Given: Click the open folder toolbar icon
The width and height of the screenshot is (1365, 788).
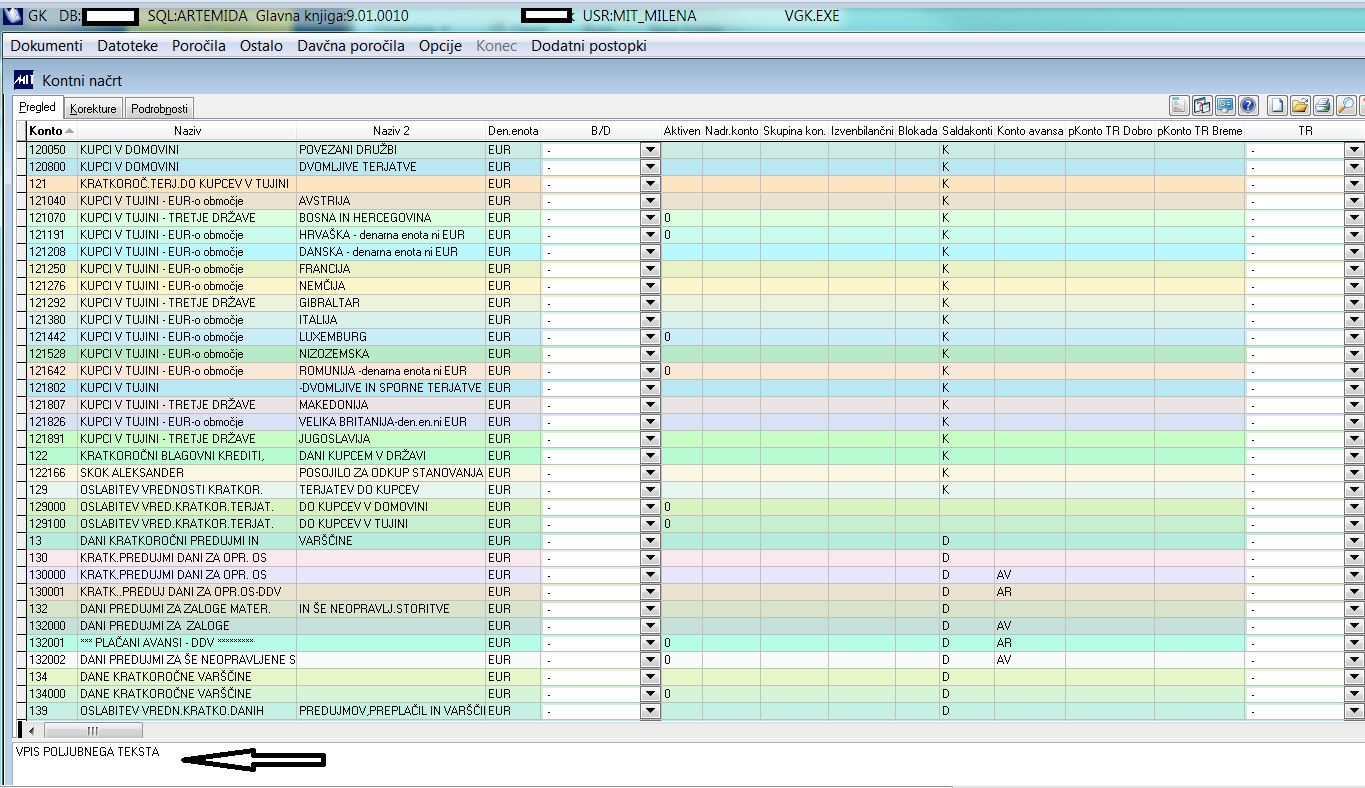Looking at the screenshot, I should 1300,106.
